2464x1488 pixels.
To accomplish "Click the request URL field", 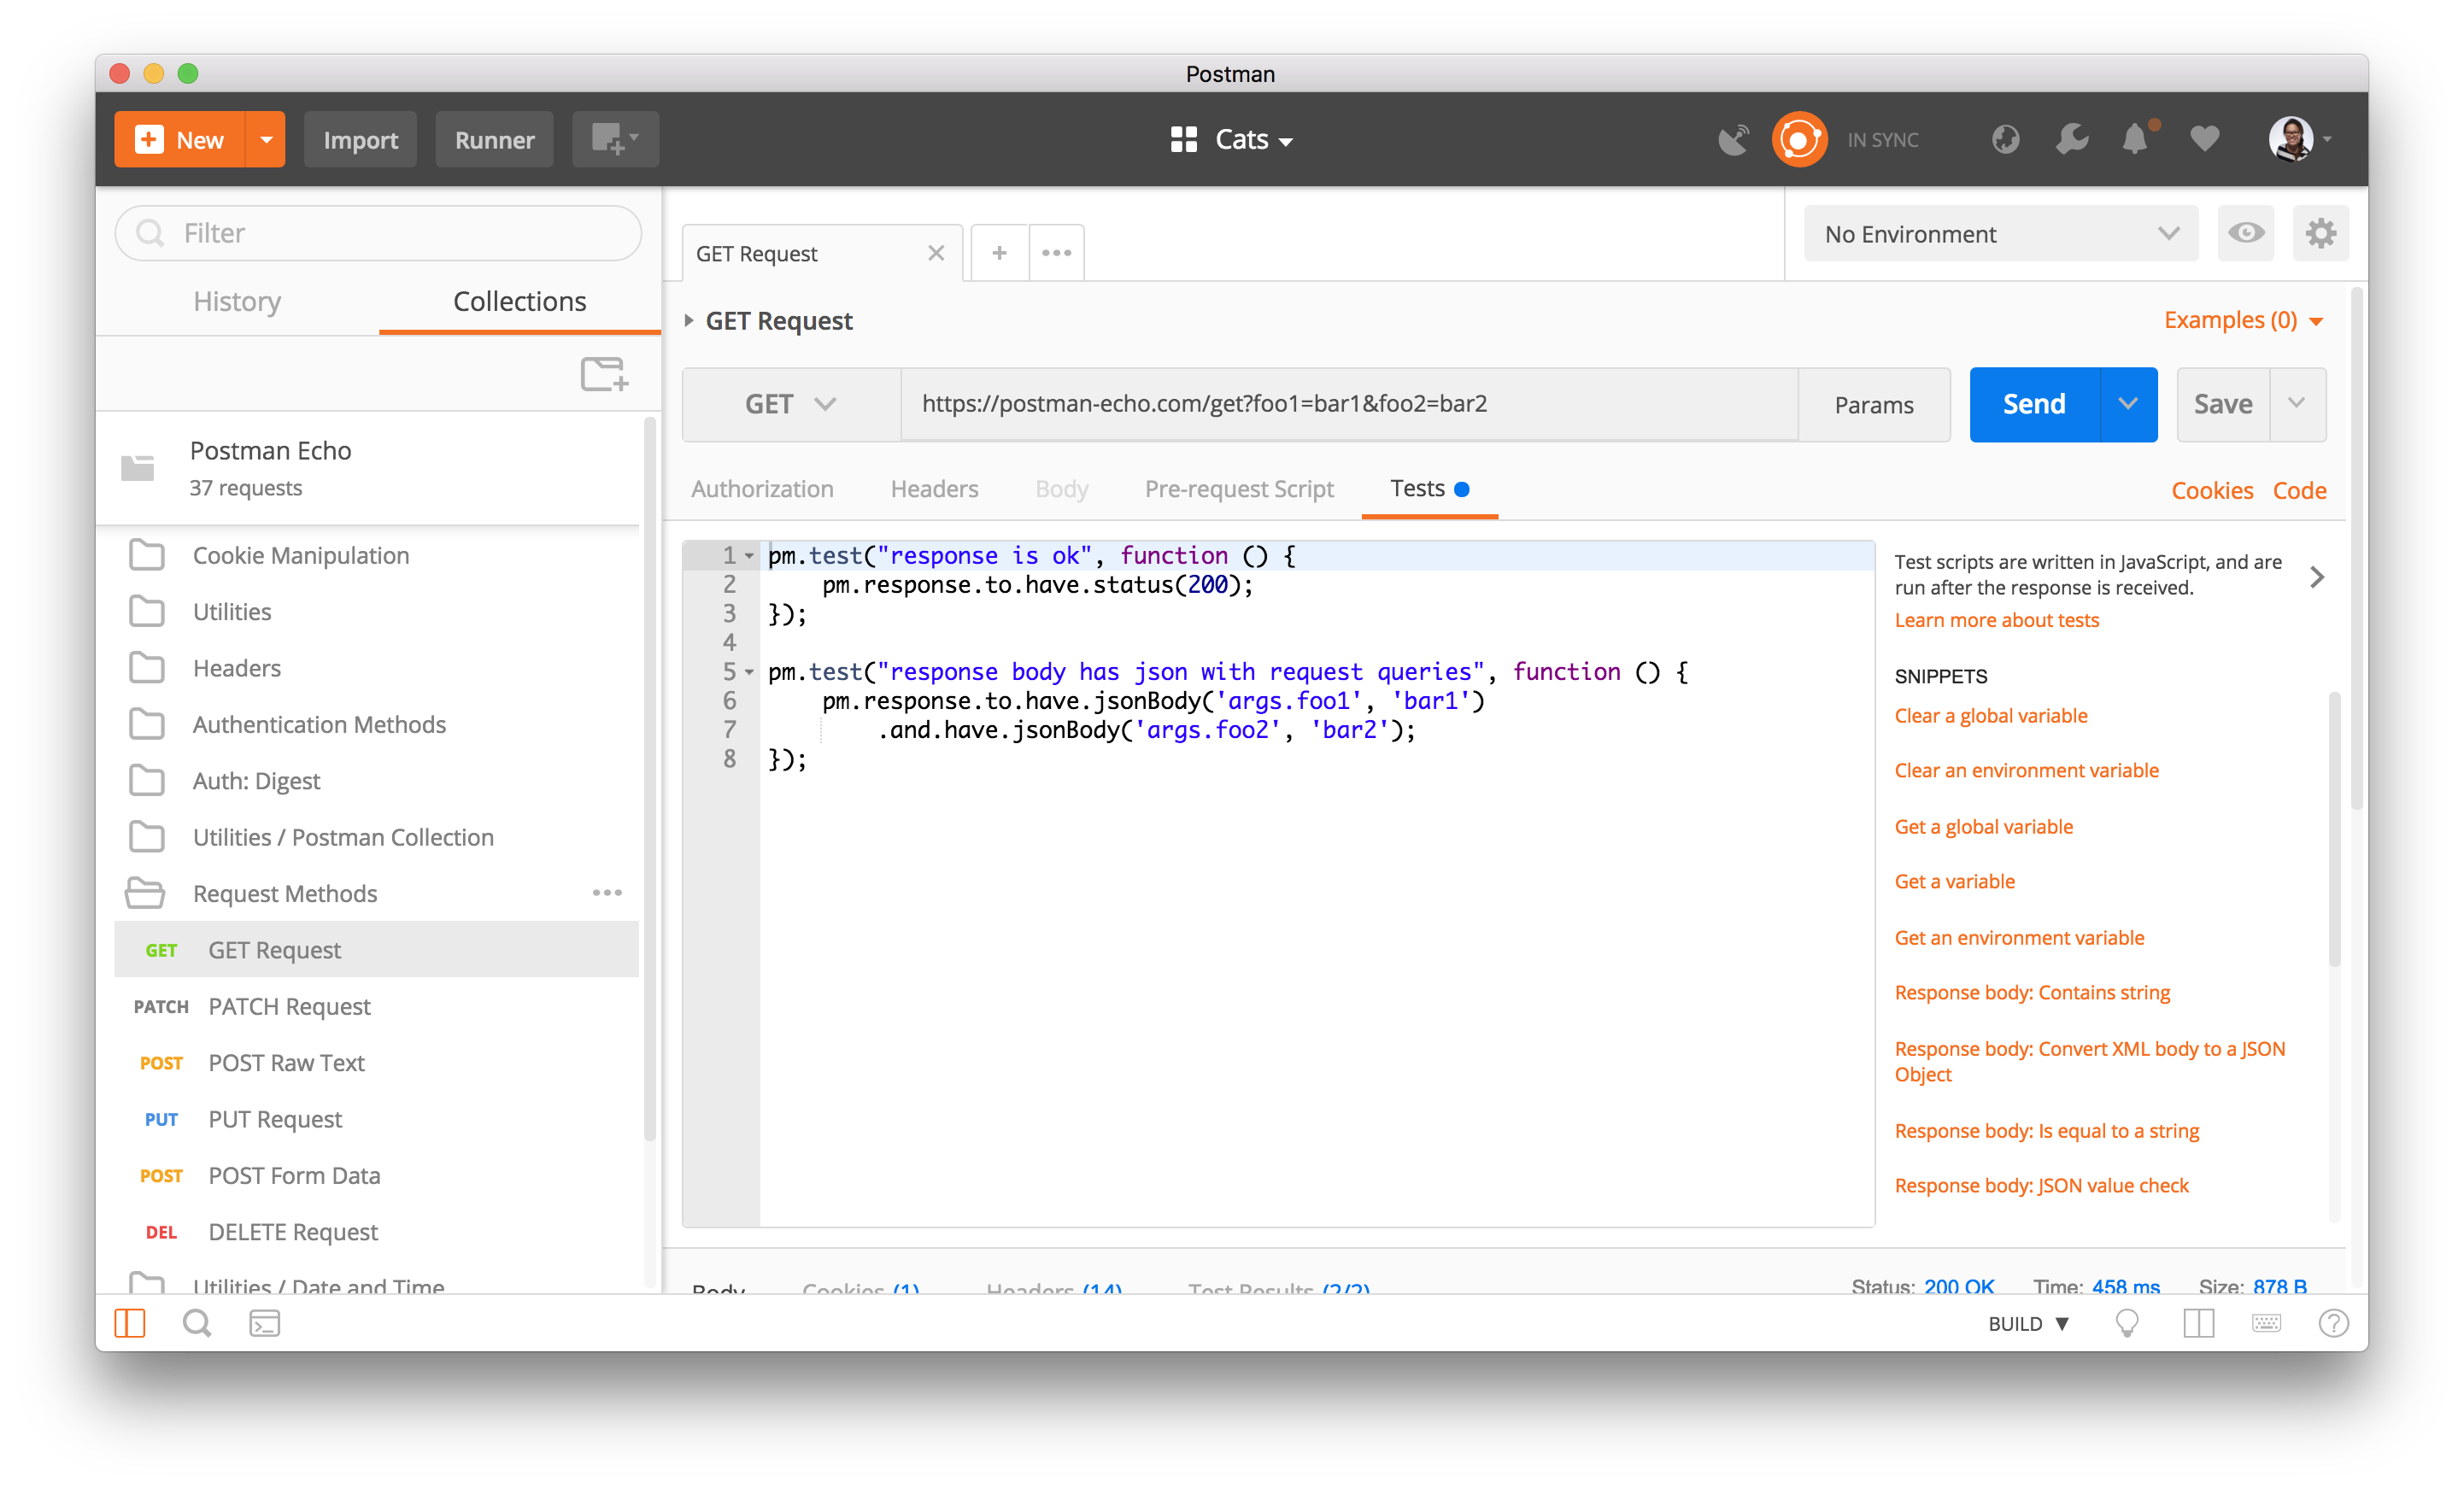I will (1349, 404).
